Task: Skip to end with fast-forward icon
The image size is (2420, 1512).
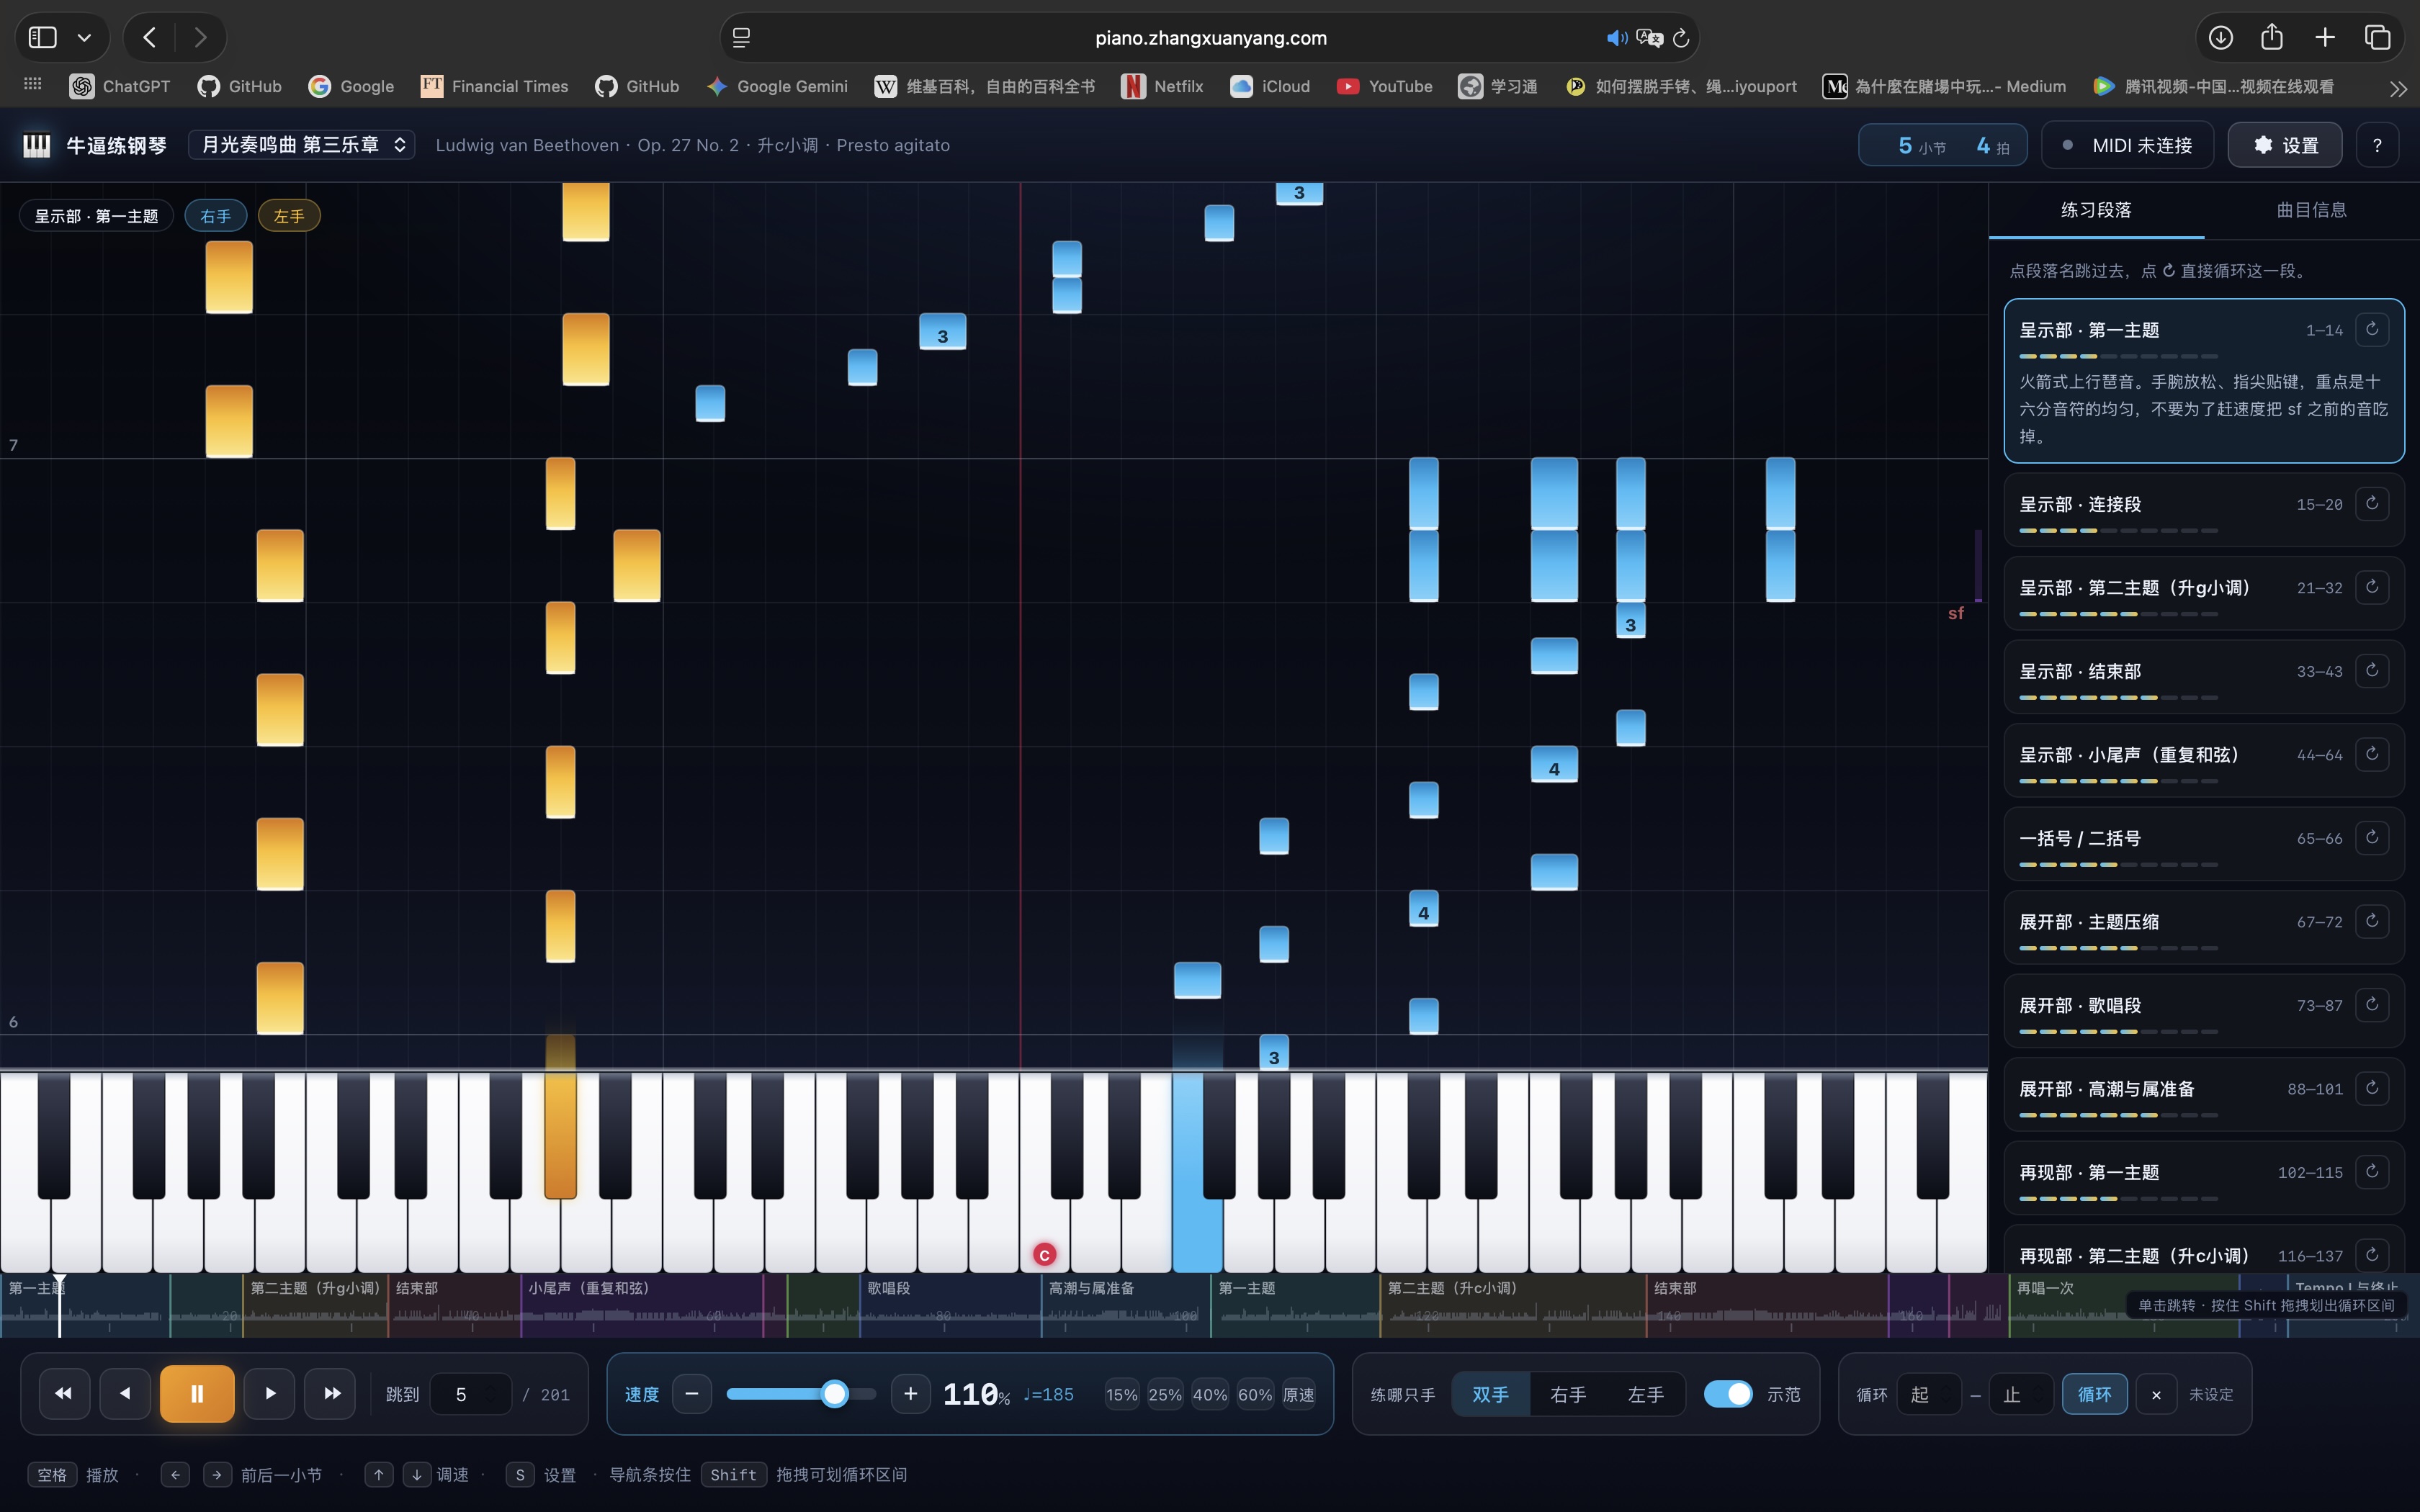Action: tap(332, 1393)
